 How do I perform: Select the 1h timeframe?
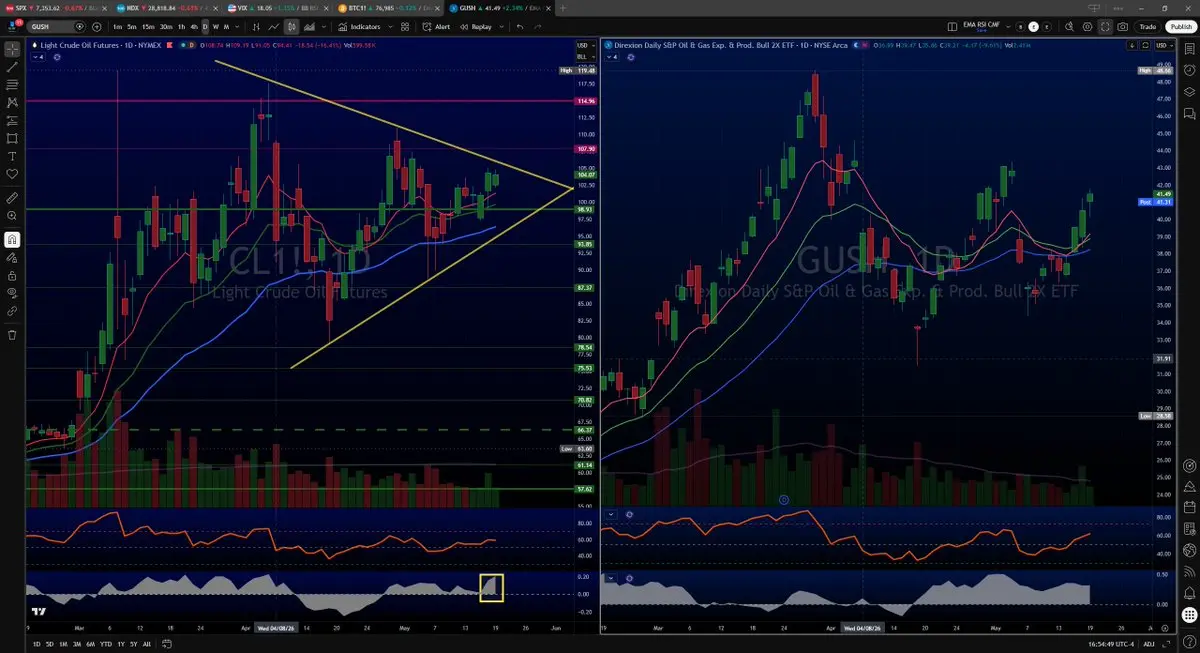181,27
